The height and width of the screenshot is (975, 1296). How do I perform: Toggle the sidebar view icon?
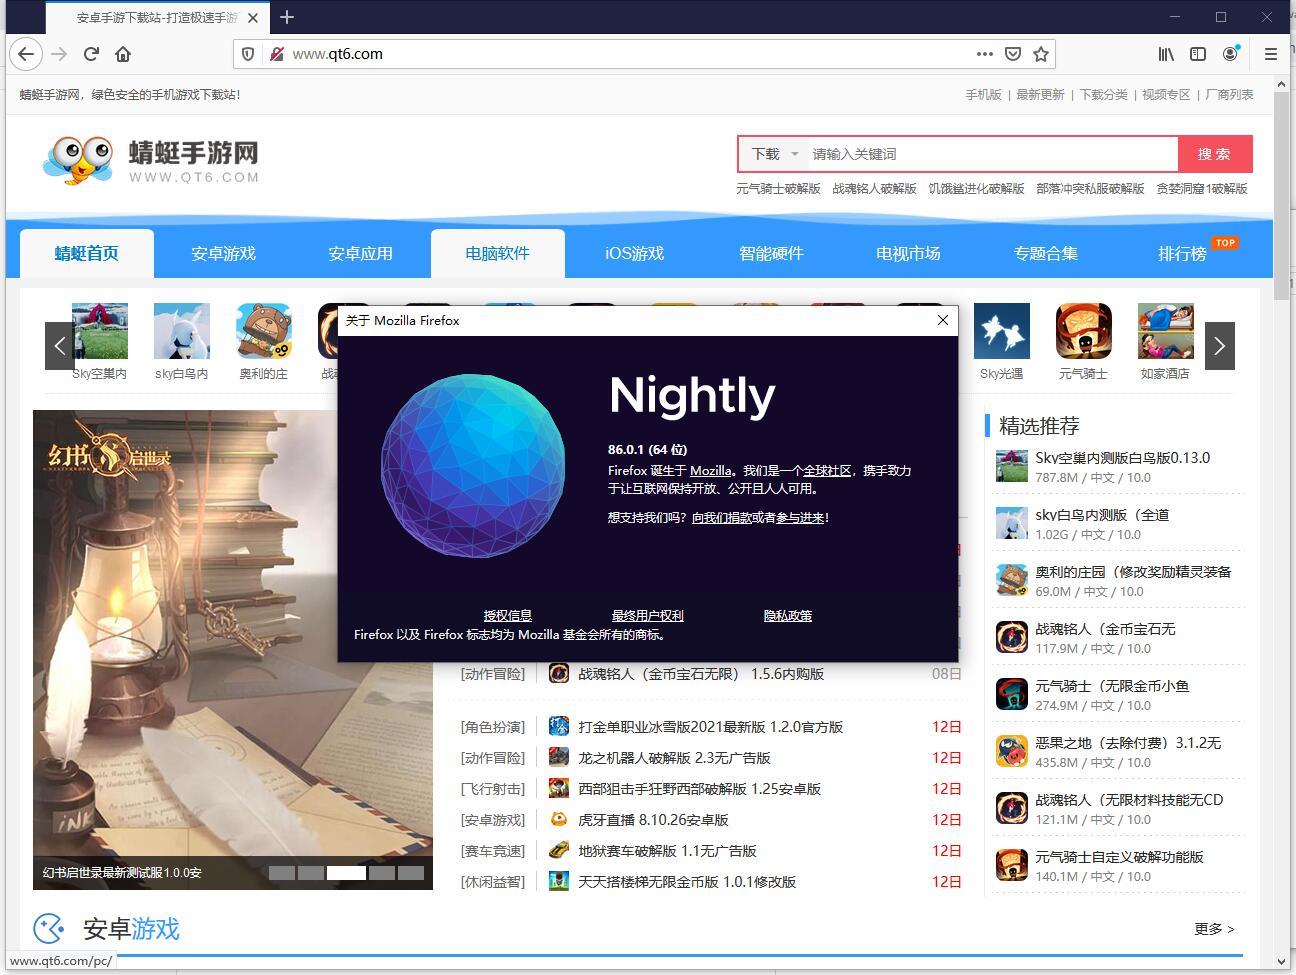pyautogui.click(x=1198, y=54)
